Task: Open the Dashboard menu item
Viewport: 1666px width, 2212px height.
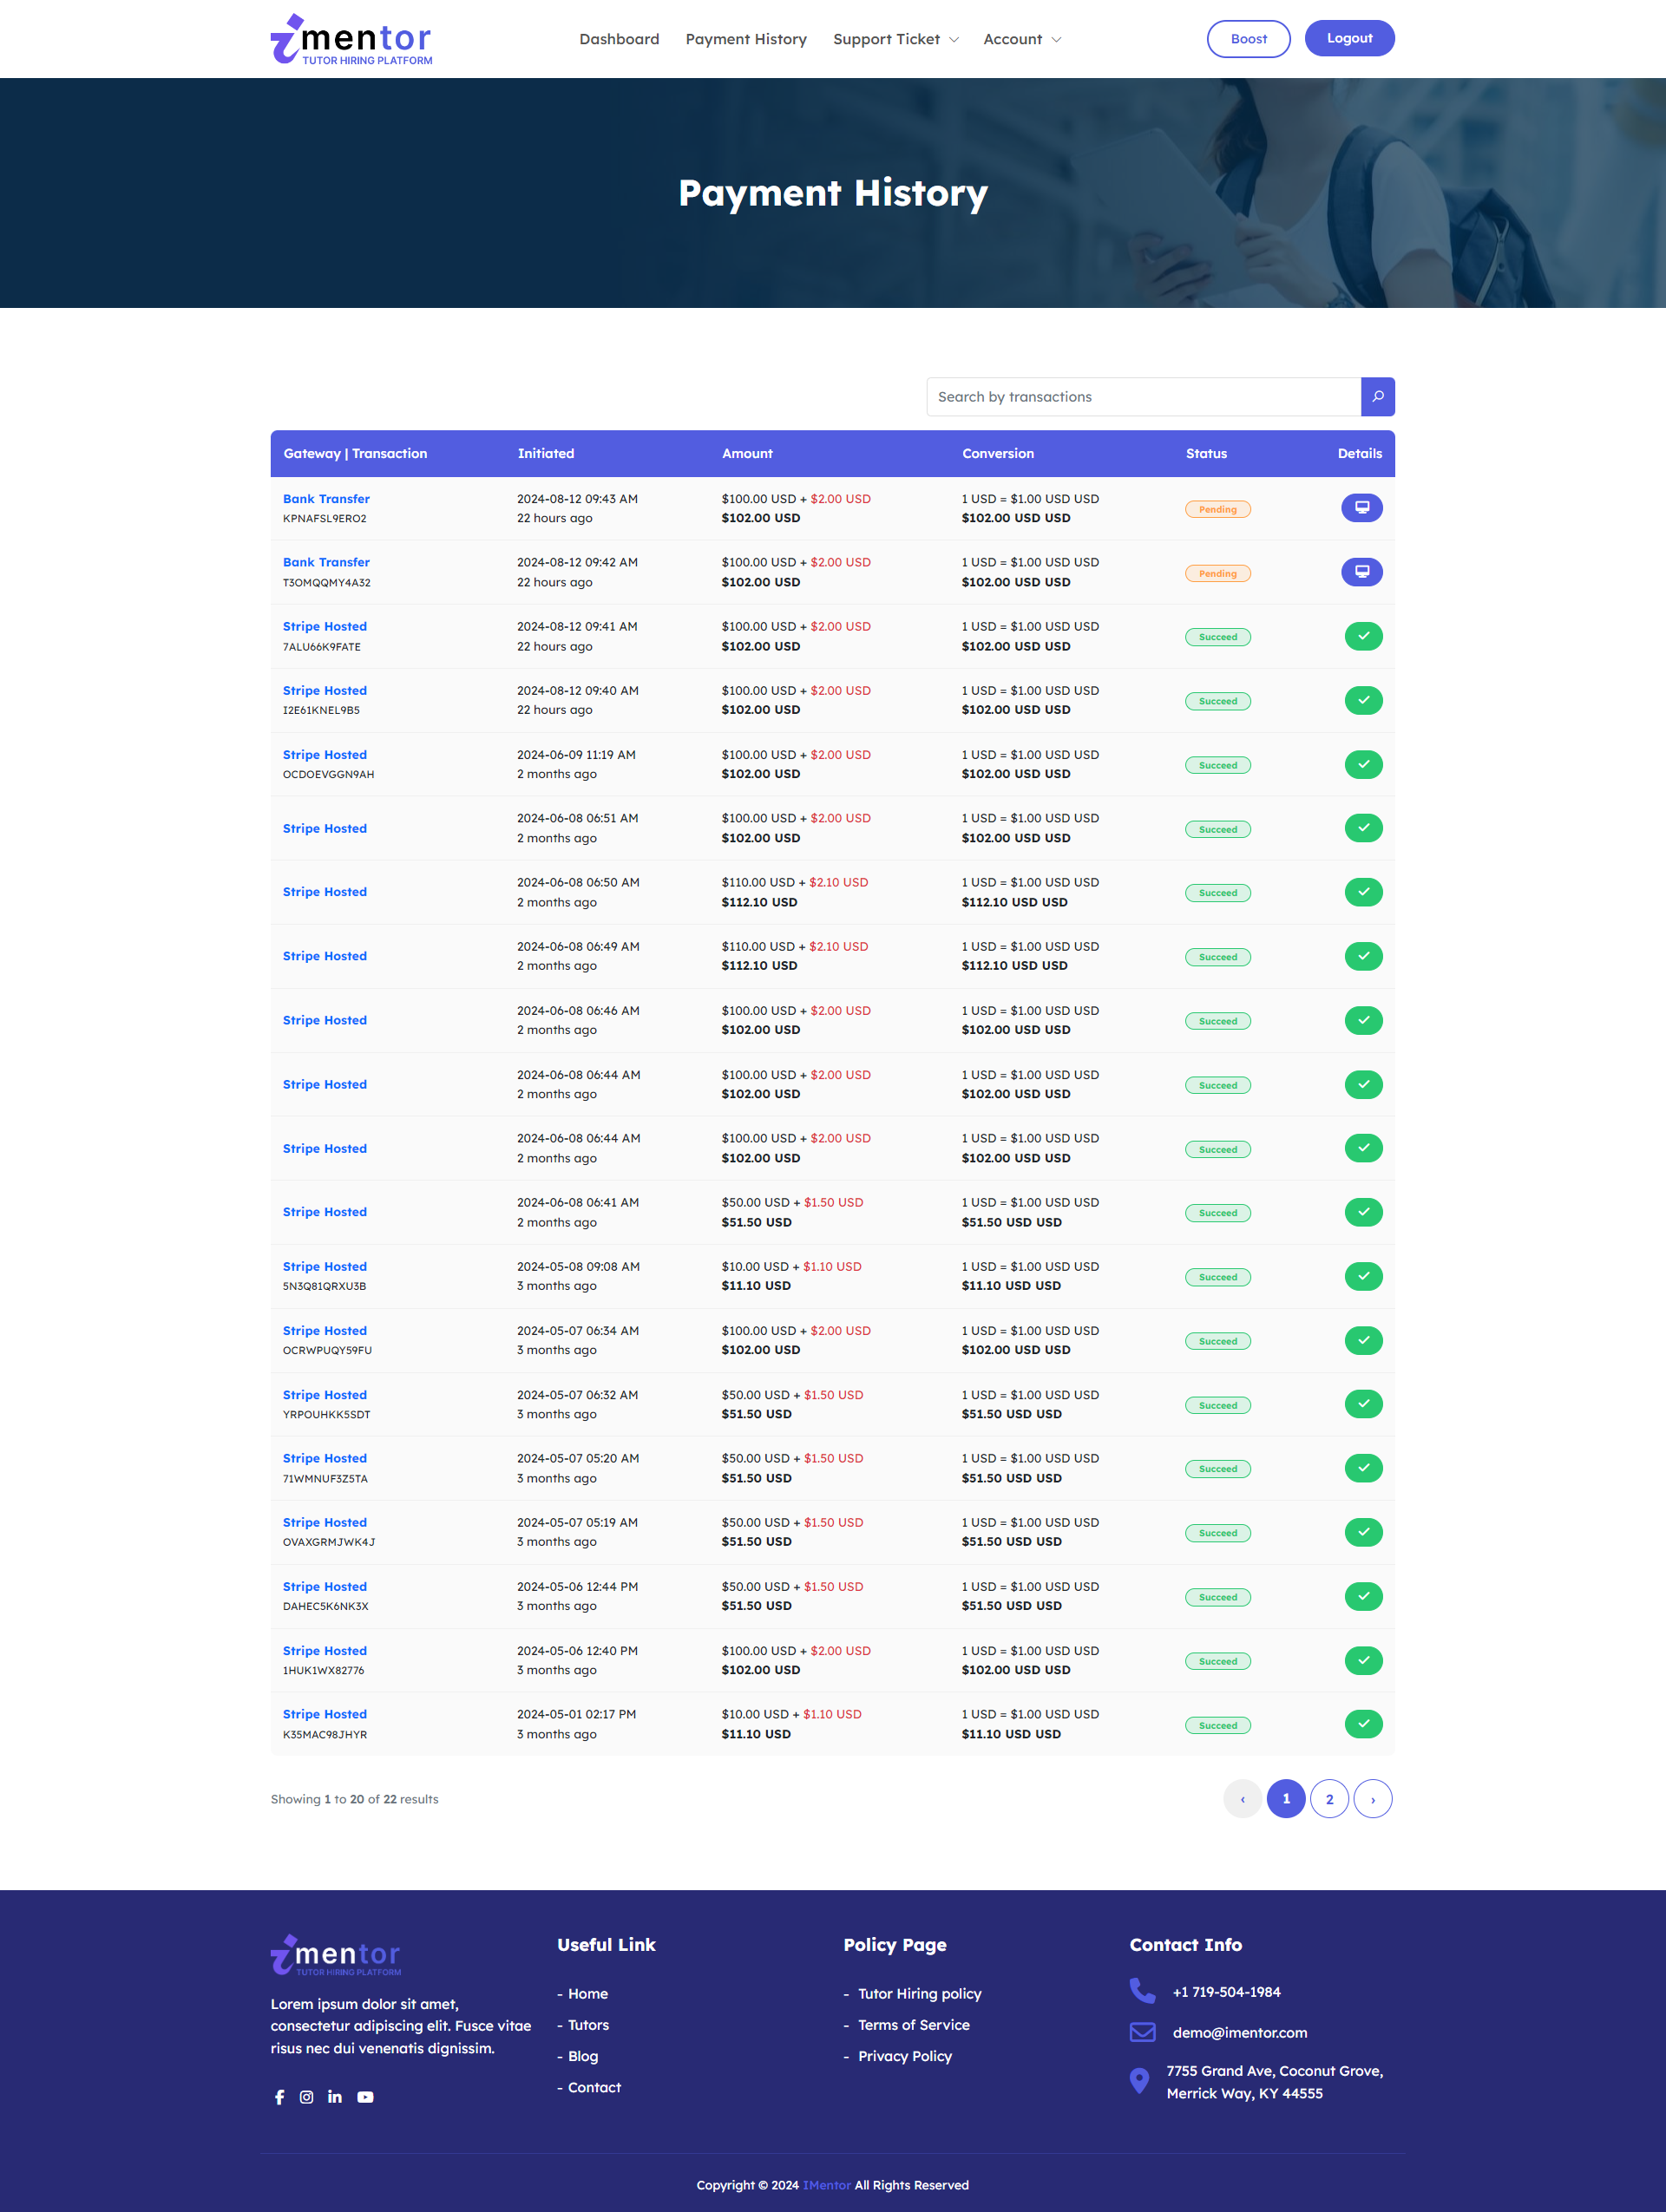Action: tap(619, 39)
